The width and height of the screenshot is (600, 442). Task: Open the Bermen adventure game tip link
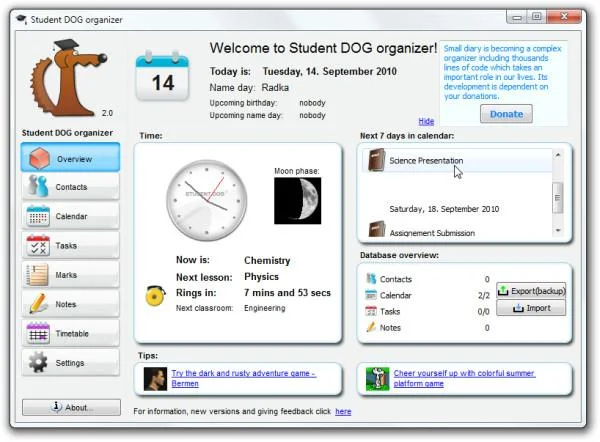pos(243,378)
